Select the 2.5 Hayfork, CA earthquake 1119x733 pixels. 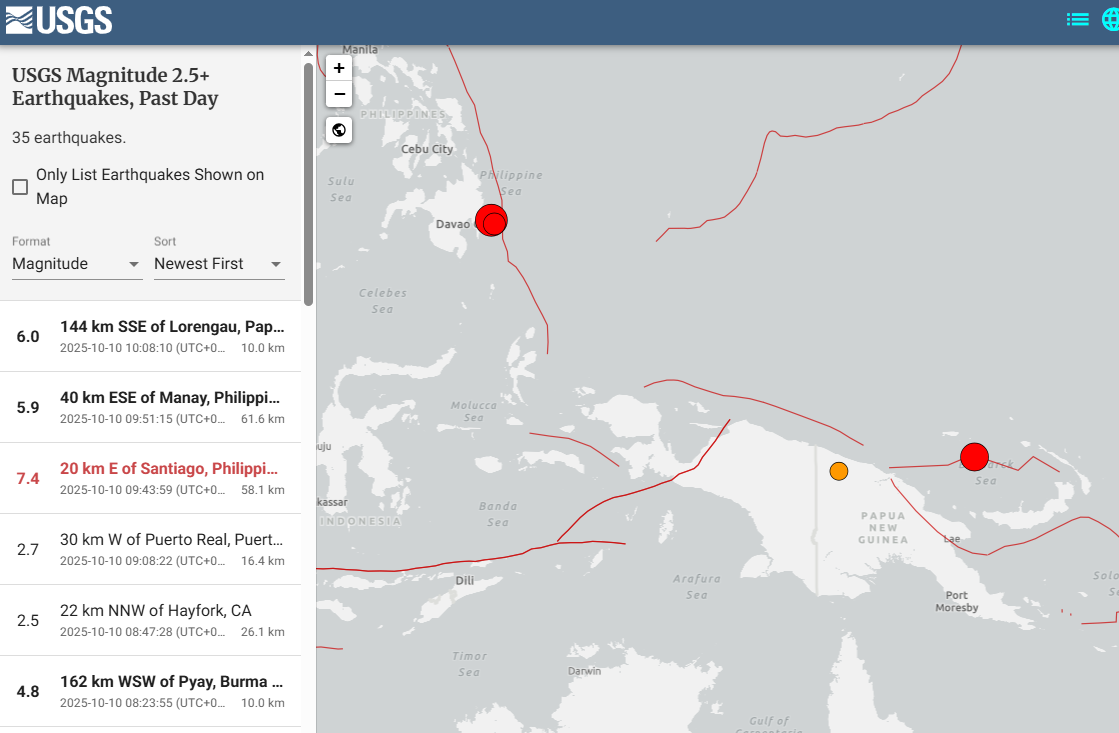[150, 620]
